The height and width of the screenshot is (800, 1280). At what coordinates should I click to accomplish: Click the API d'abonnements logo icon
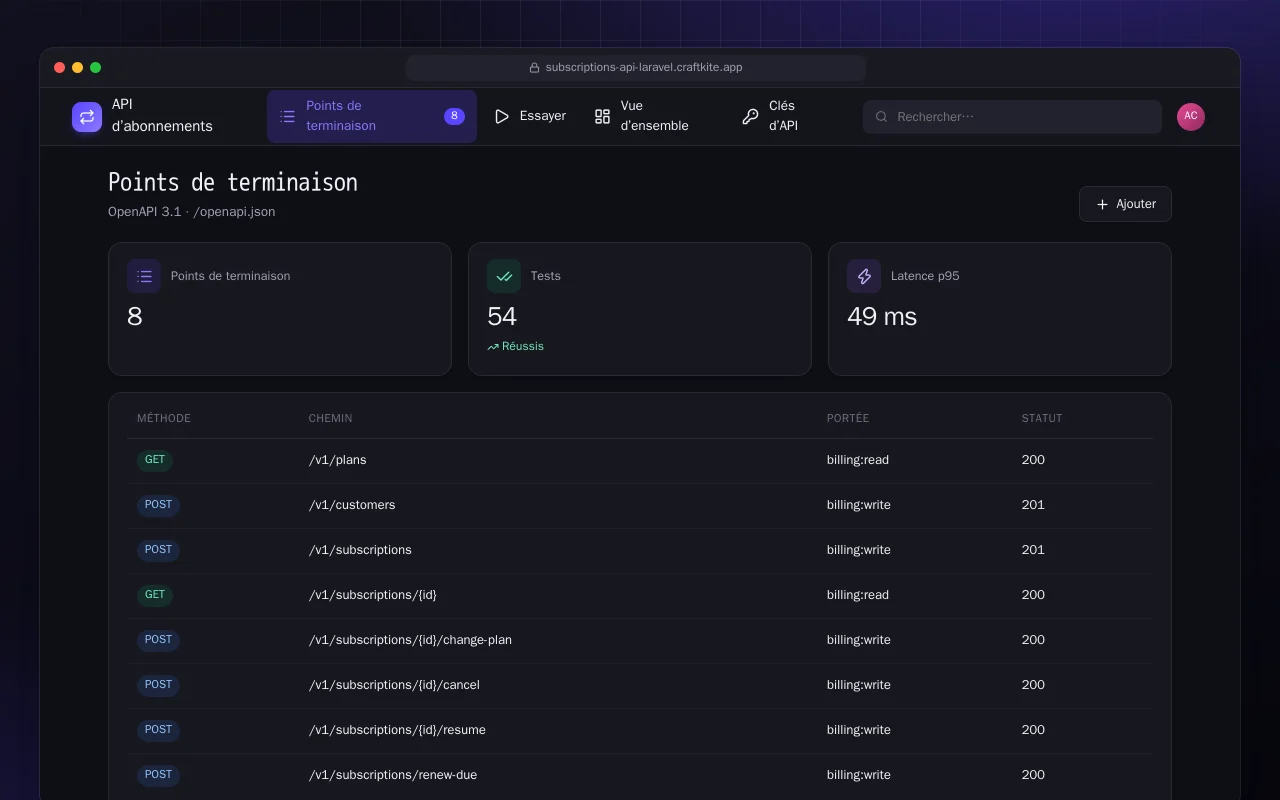click(87, 117)
